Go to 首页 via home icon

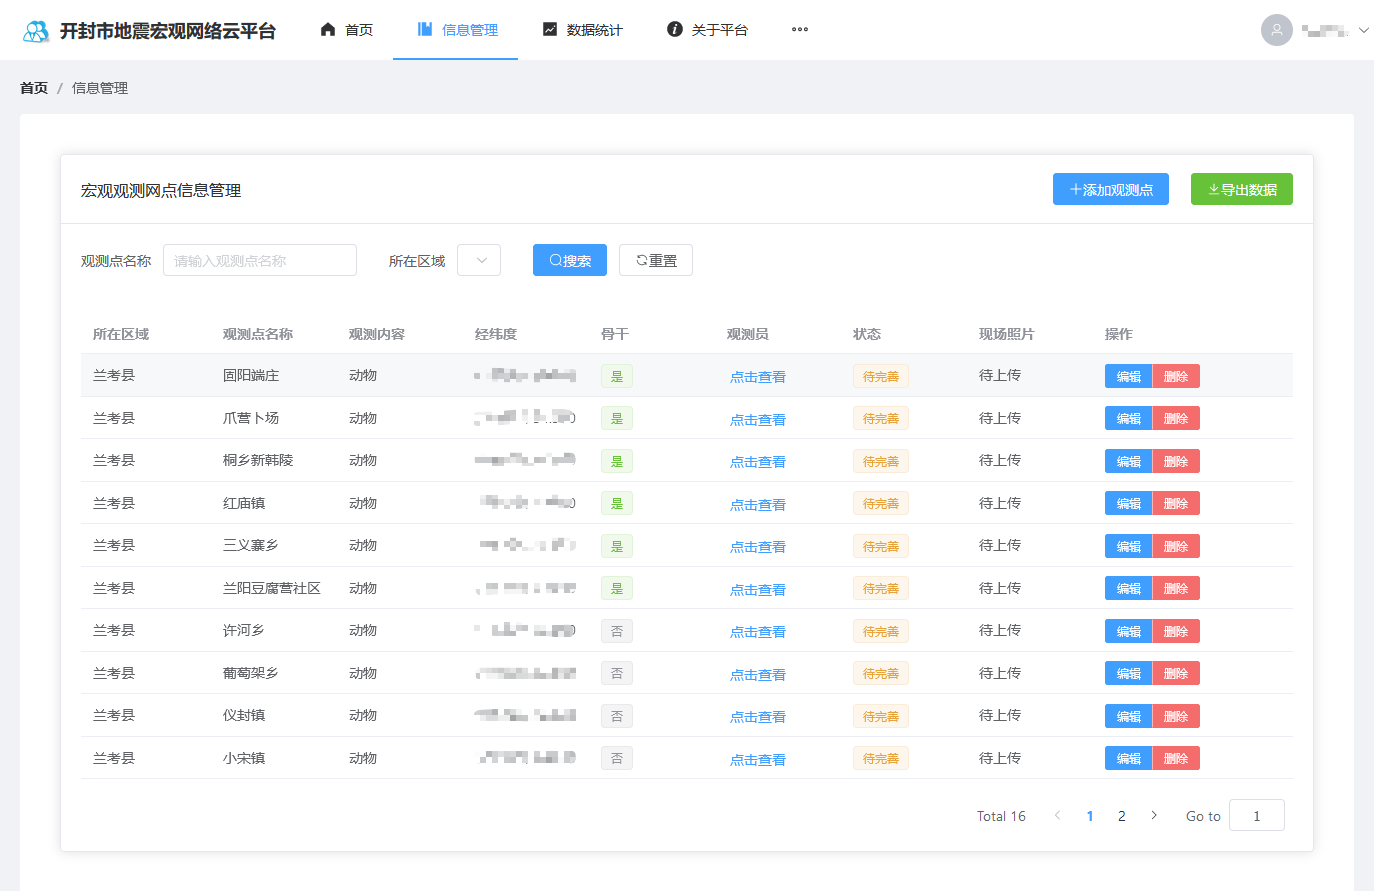(x=328, y=30)
